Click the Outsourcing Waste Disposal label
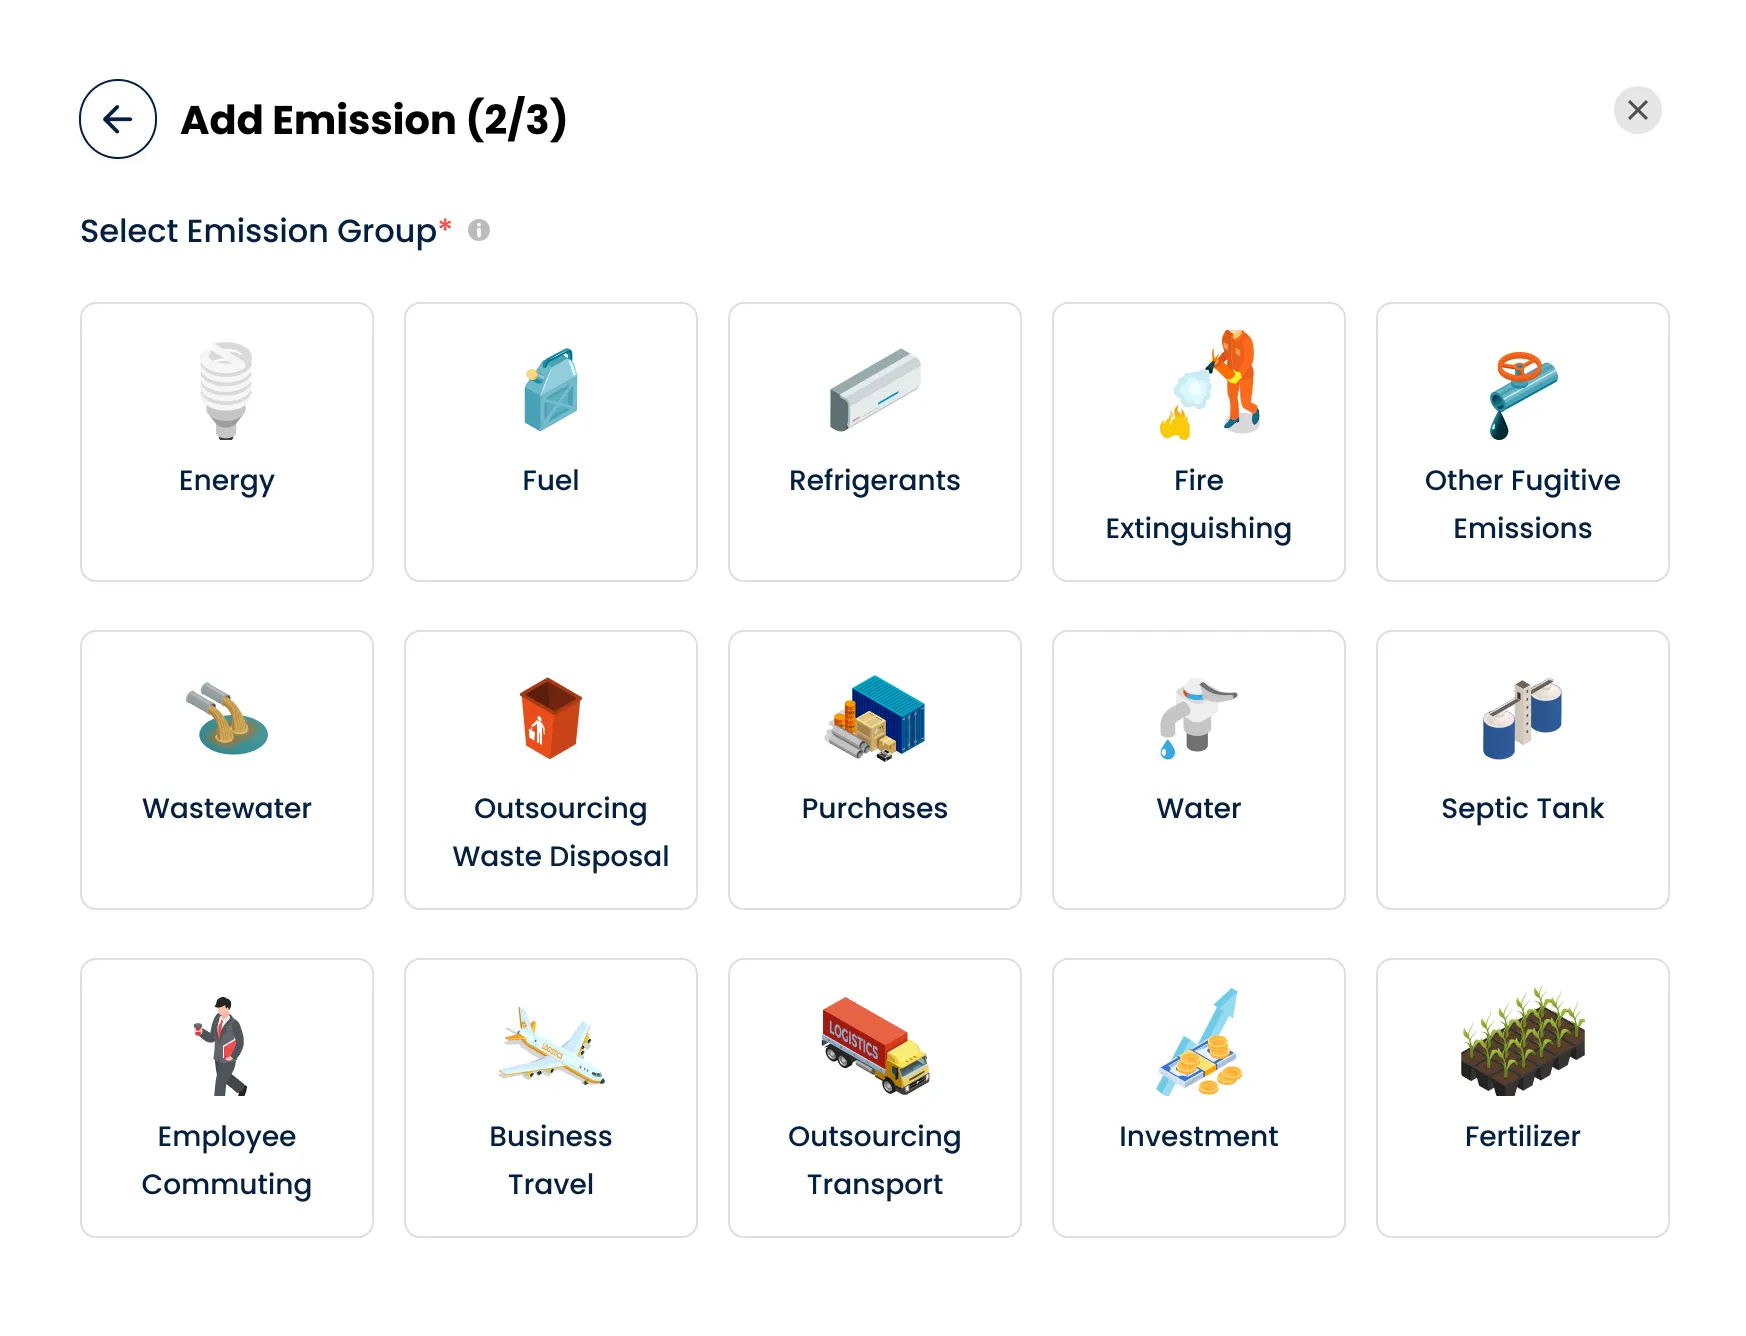Image resolution: width=1746 pixels, height=1336 pixels. tap(560, 832)
